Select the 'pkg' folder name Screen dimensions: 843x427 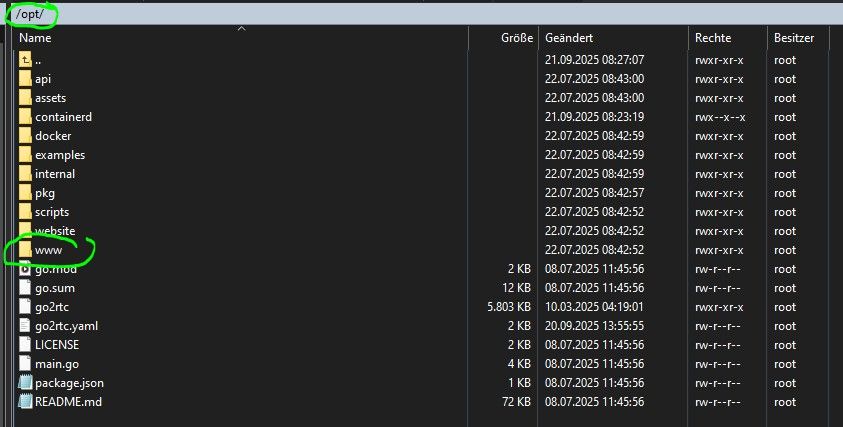point(45,193)
